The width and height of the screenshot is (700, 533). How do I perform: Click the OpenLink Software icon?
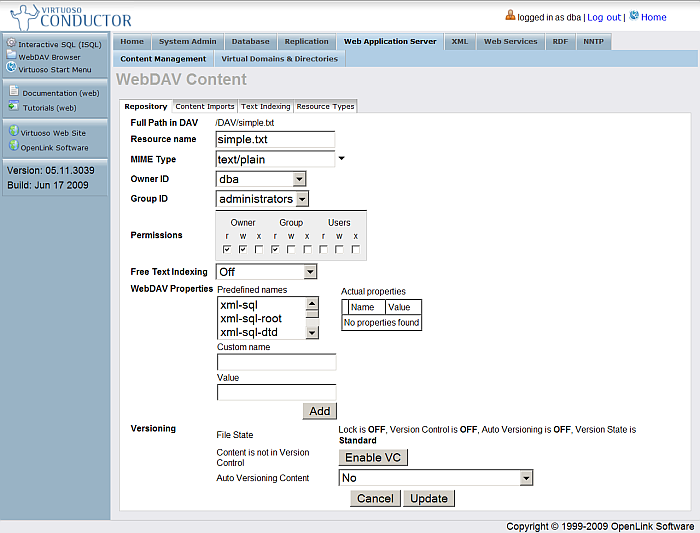[x=12, y=146]
